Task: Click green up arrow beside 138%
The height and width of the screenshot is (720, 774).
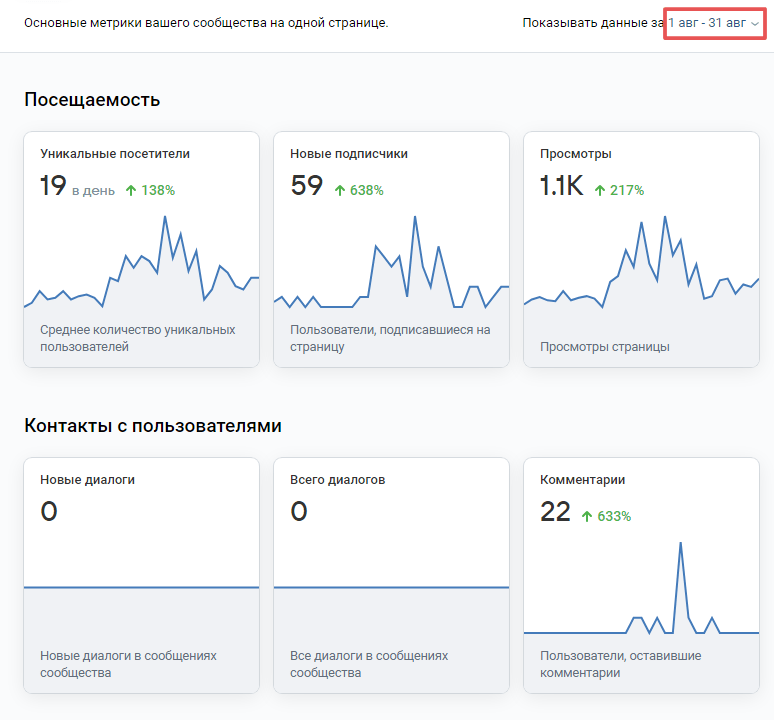Action: (x=131, y=190)
